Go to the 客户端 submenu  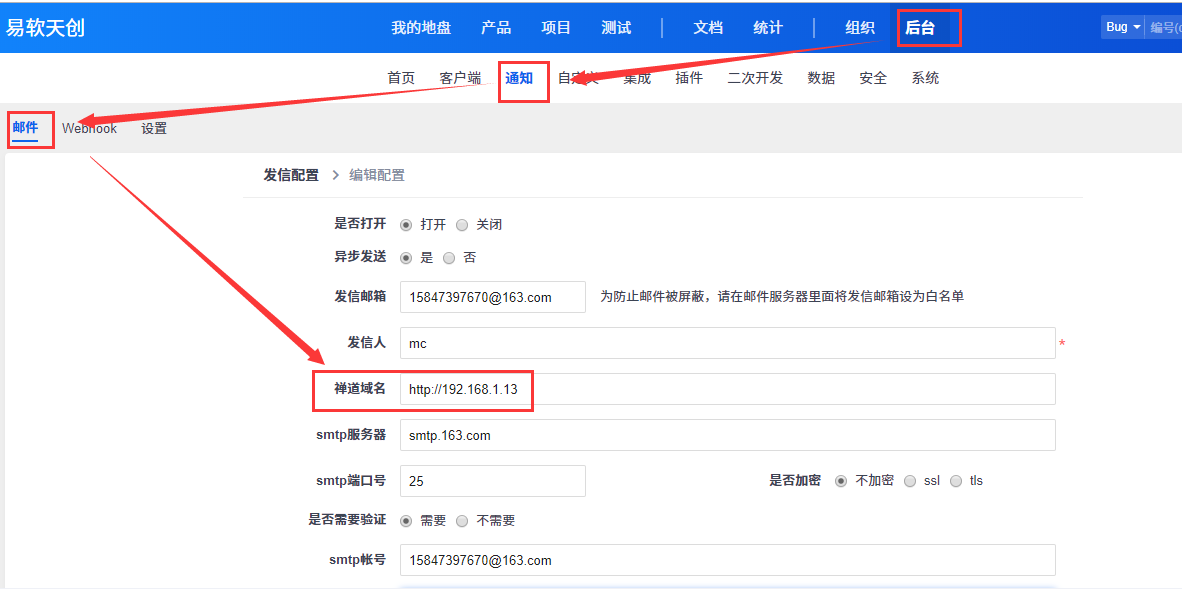point(460,78)
